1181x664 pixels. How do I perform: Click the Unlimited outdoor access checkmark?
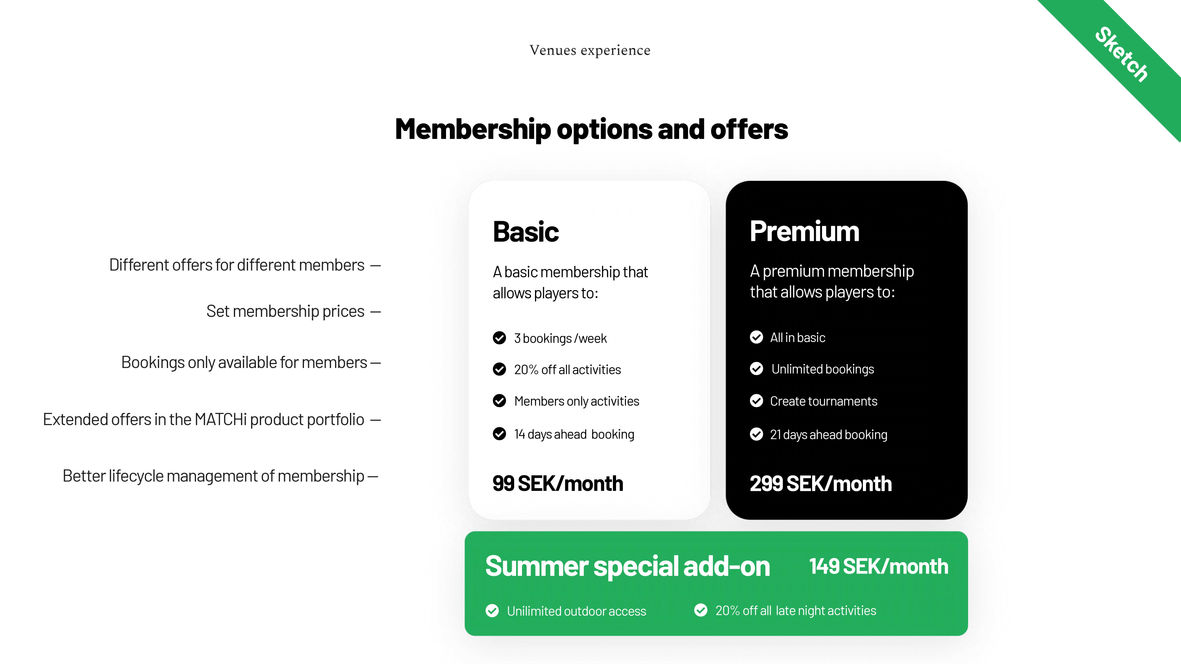click(x=492, y=611)
